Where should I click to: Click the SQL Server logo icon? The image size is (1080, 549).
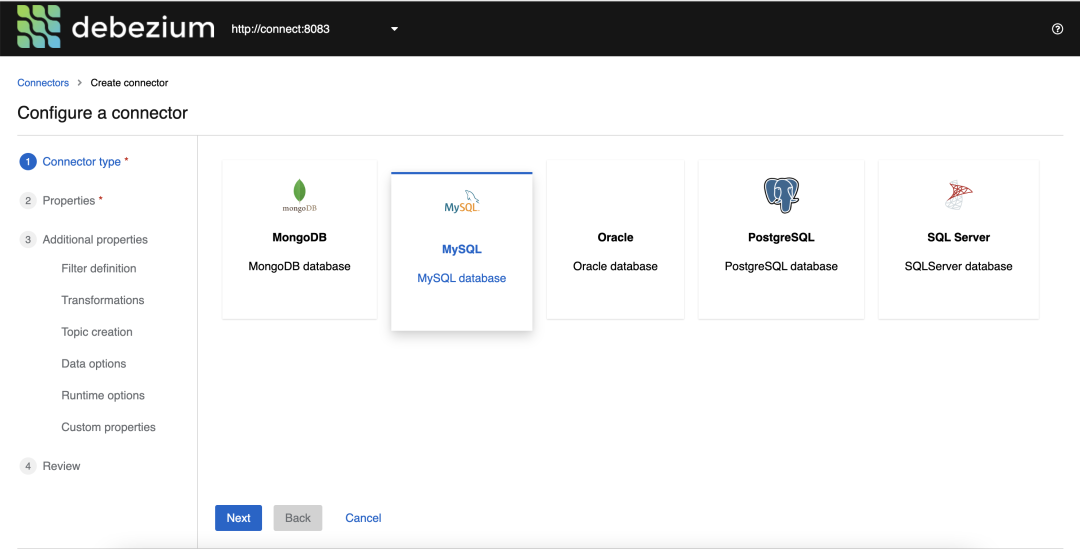[x=958, y=195]
